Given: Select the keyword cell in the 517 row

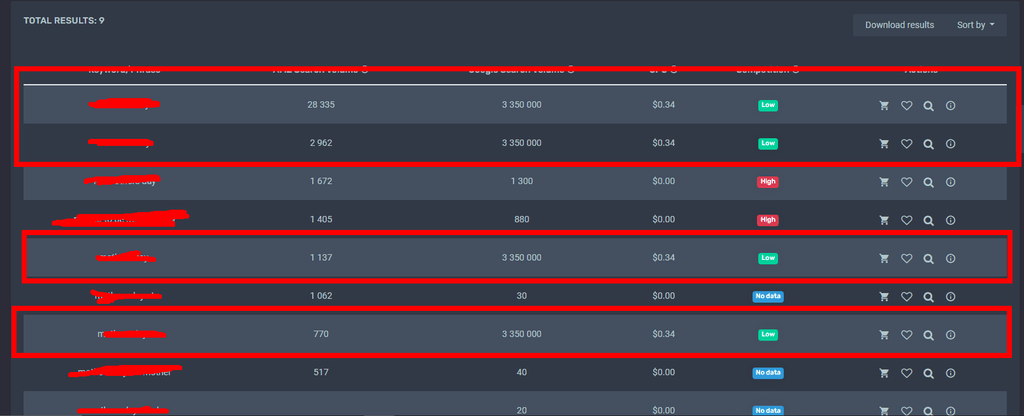Looking at the screenshot, I should point(124,373).
